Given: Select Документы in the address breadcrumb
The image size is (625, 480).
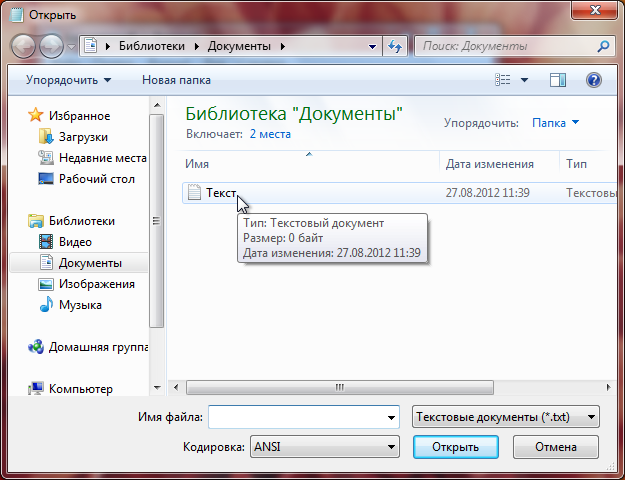Looking at the screenshot, I should tap(239, 46).
